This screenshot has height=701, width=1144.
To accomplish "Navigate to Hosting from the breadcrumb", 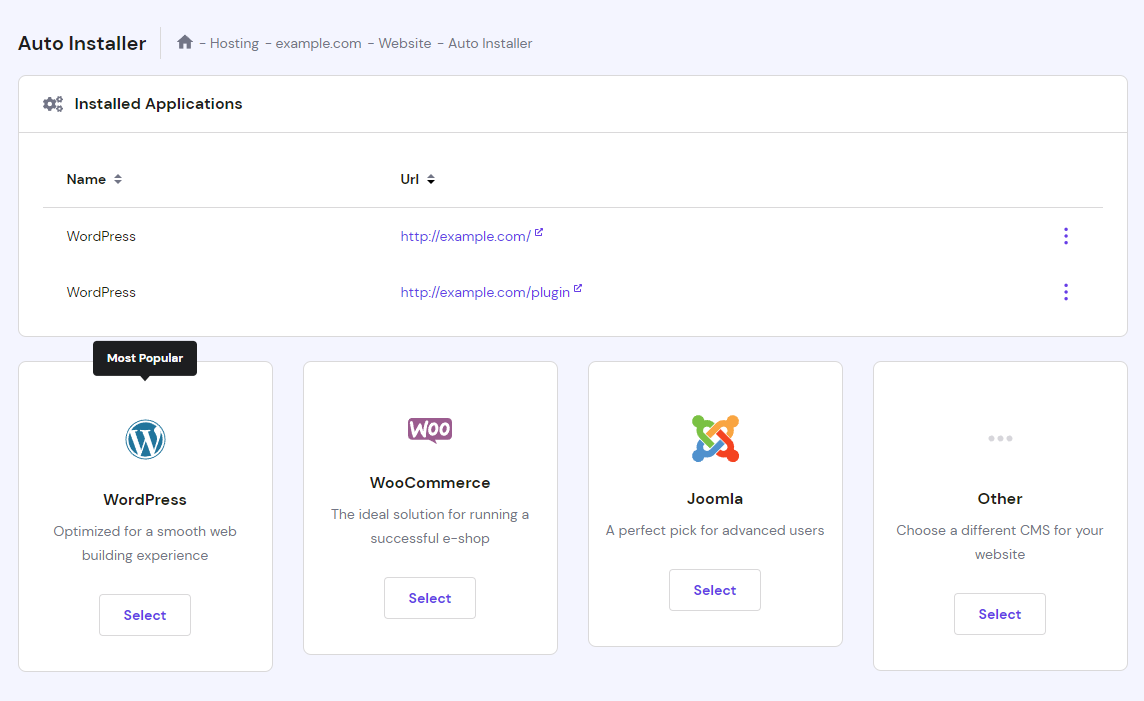I will 234,42.
